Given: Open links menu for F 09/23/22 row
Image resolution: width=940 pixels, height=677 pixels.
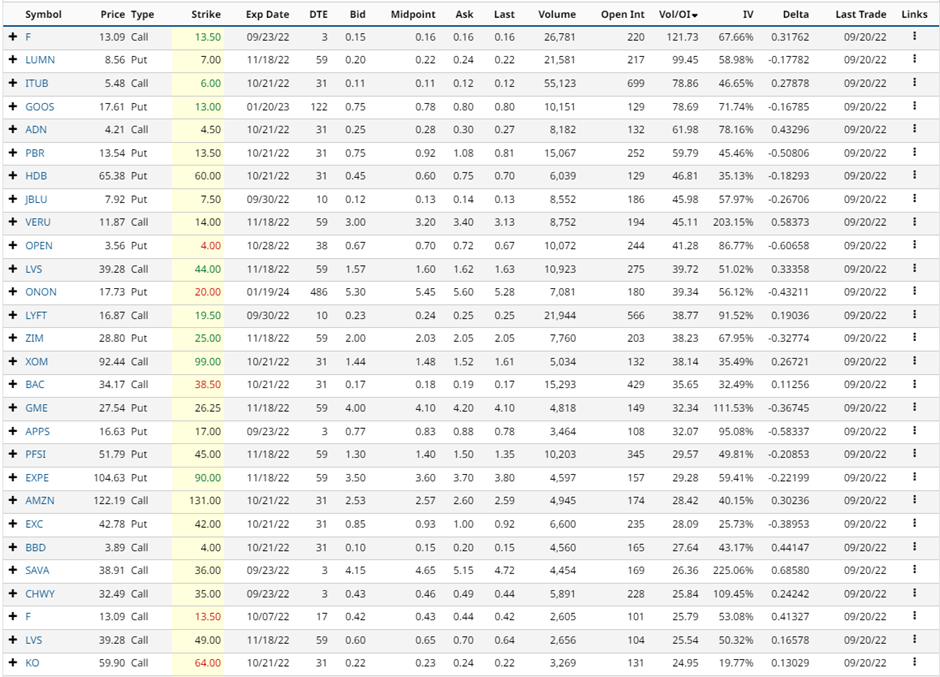Looking at the screenshot, I should (914, 36).
